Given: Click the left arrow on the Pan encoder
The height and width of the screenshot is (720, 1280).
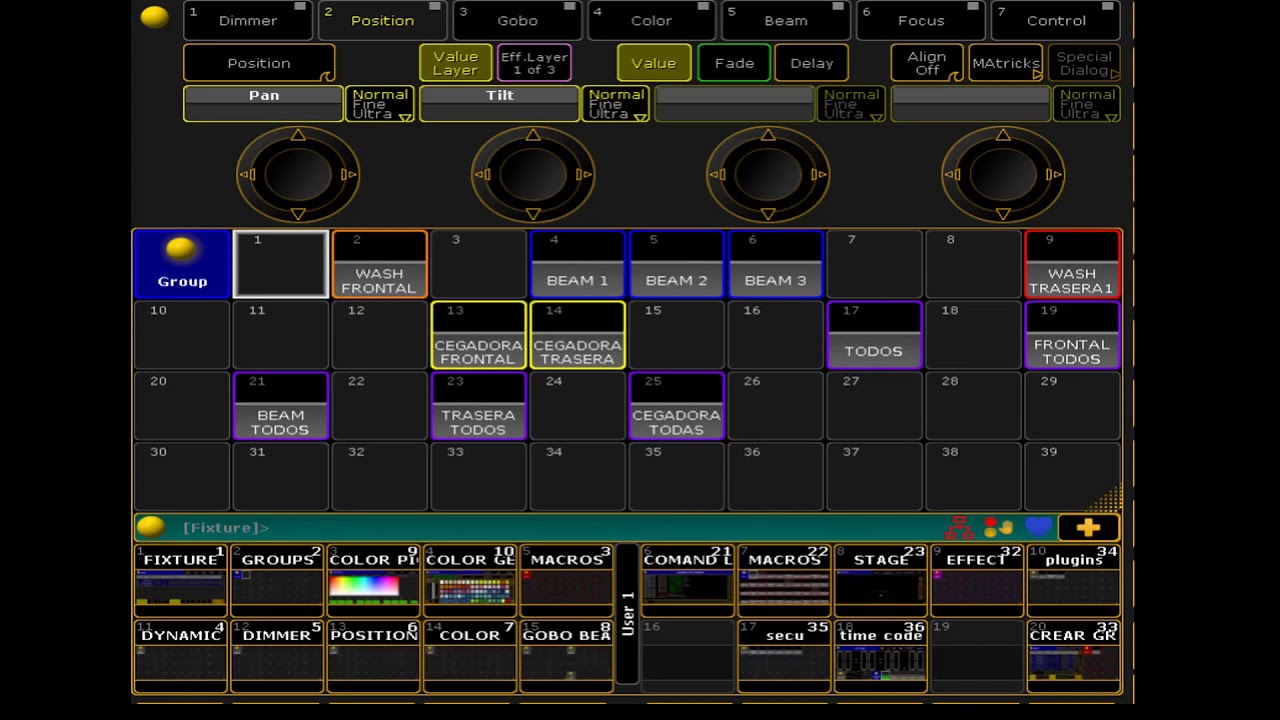Looking at the screenshot, I should [x=246, y=174].
